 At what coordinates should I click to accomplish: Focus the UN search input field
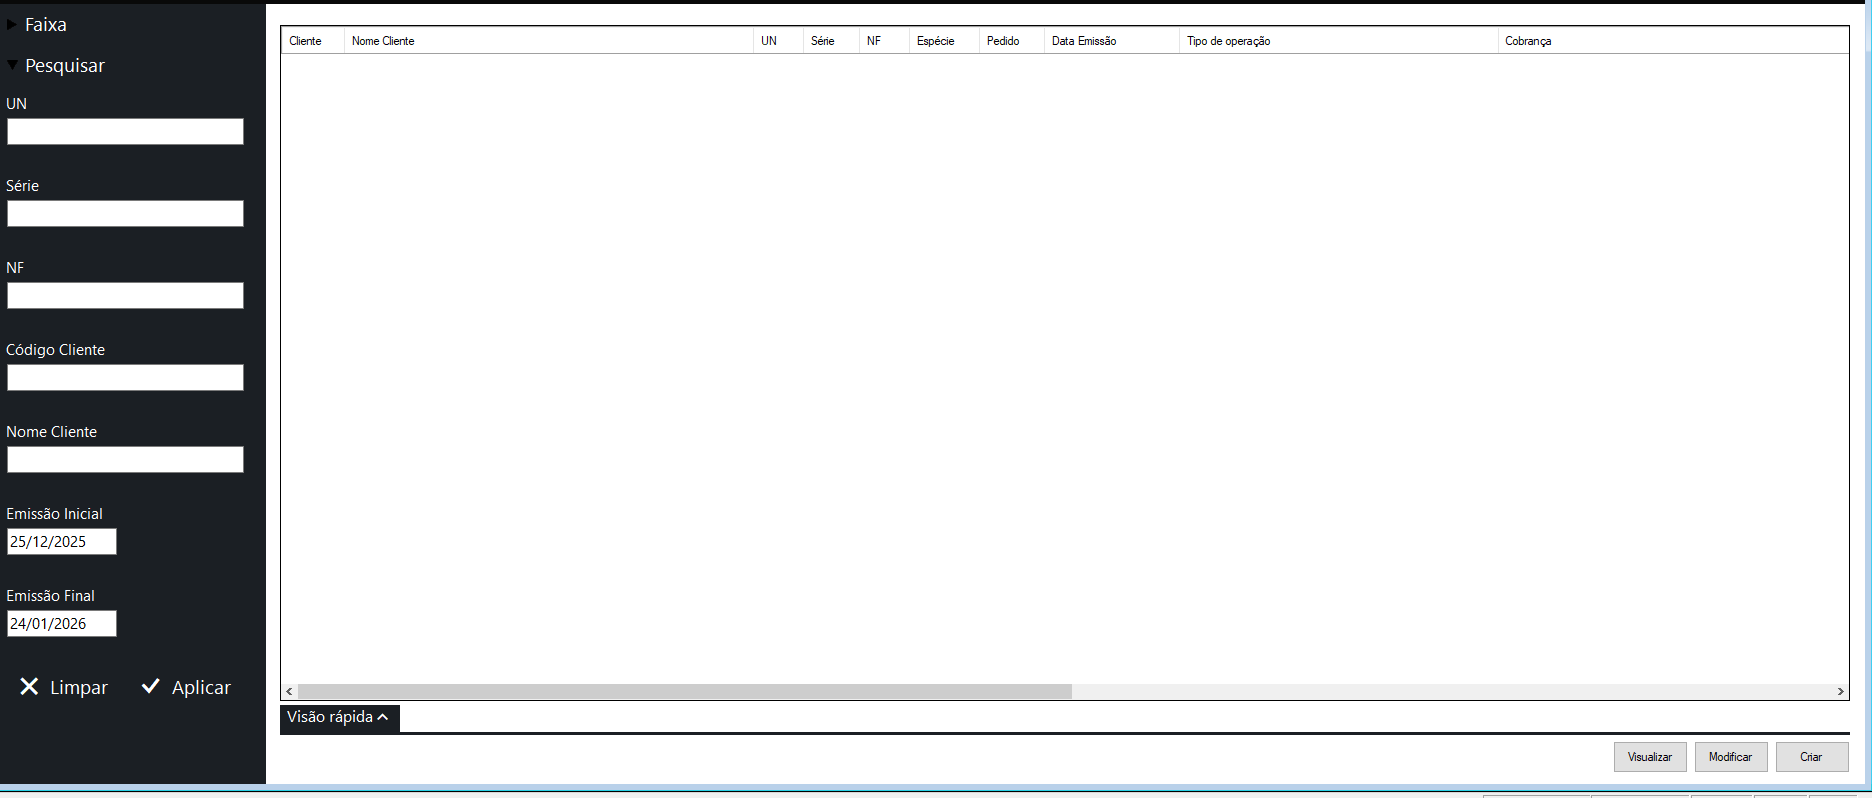125,132
